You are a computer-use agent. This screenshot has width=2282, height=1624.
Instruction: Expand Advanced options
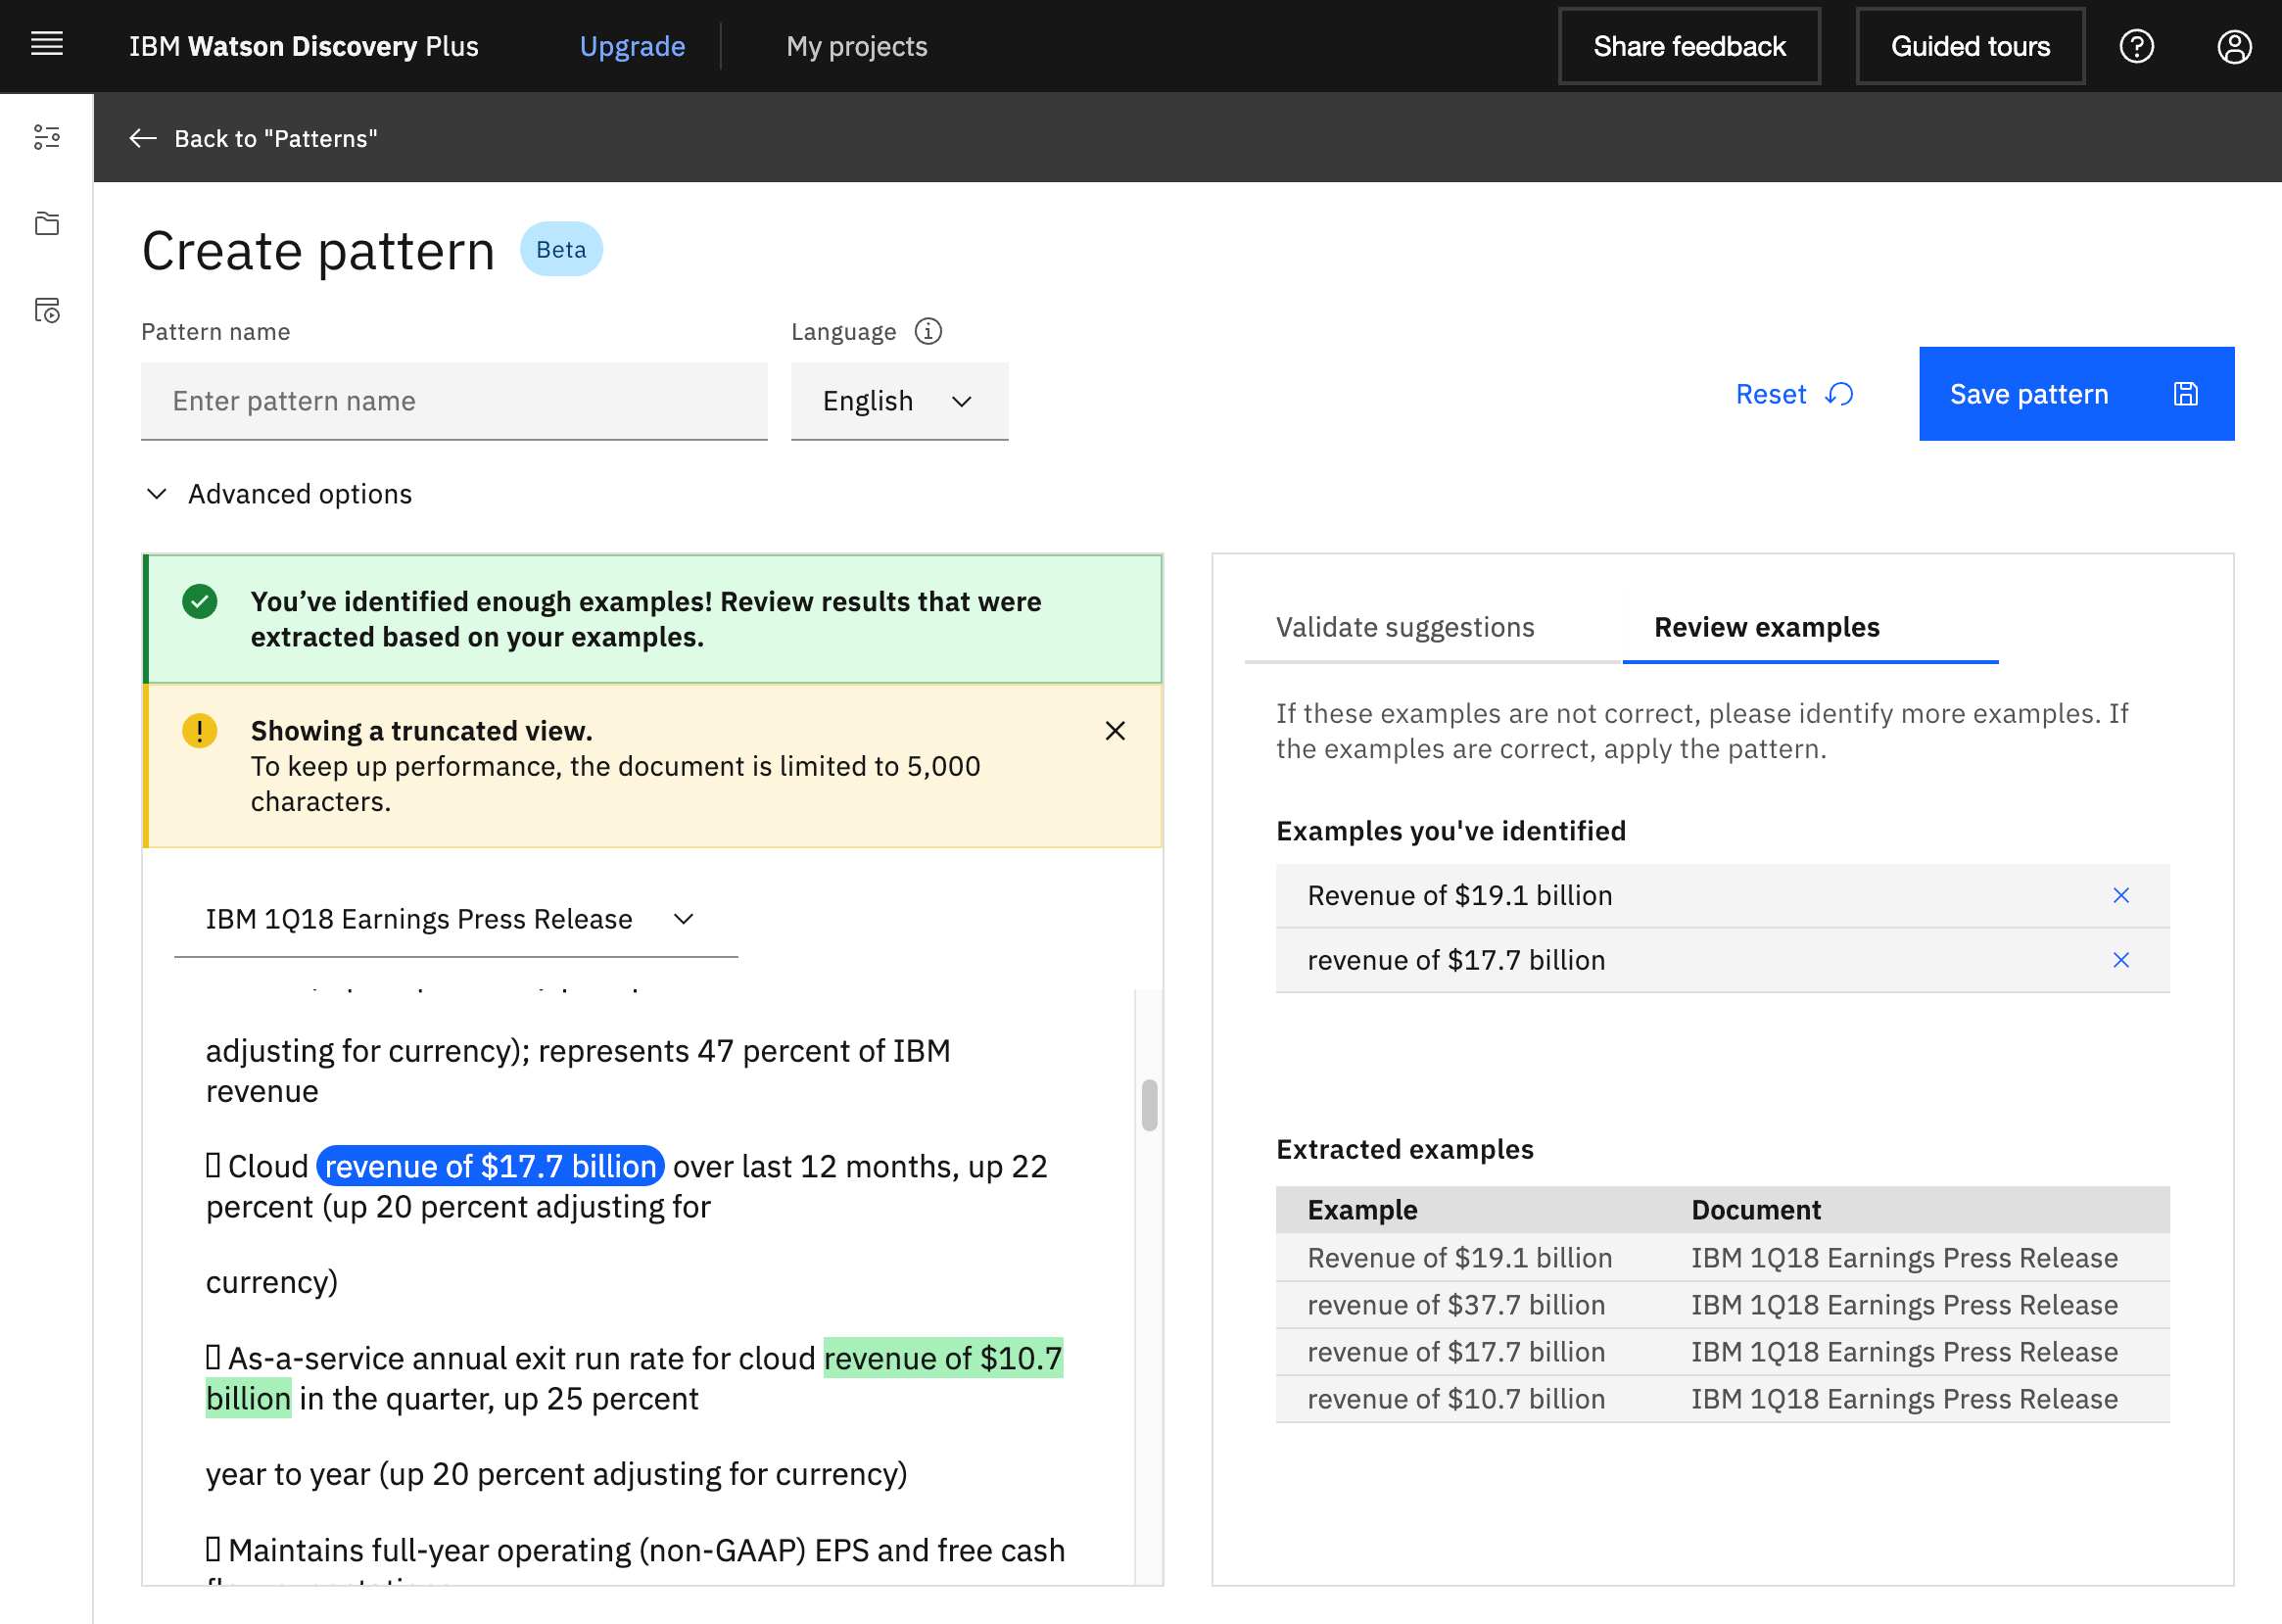coord(279,494)
